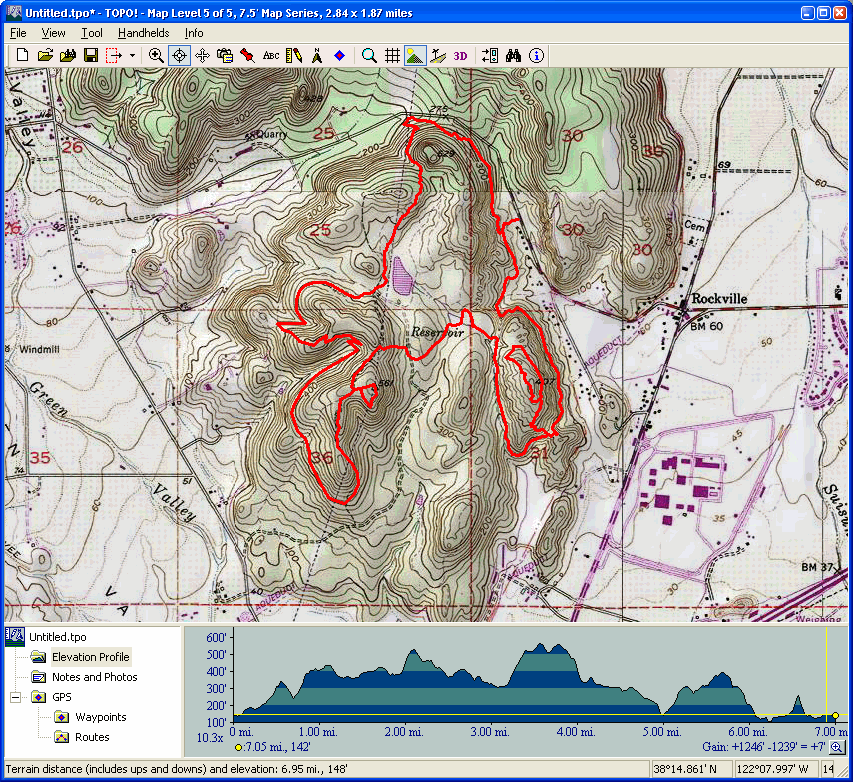Open the Handhelds menu
The height and width of the screenshot is (782, 853).
[143, 33]
